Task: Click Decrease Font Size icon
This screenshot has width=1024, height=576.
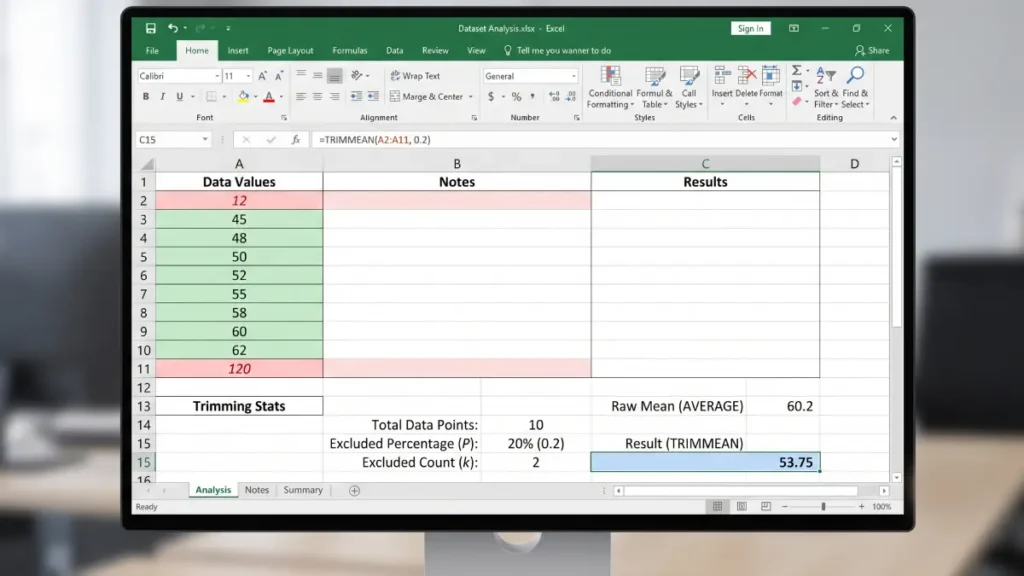Action: coord(280,76)
